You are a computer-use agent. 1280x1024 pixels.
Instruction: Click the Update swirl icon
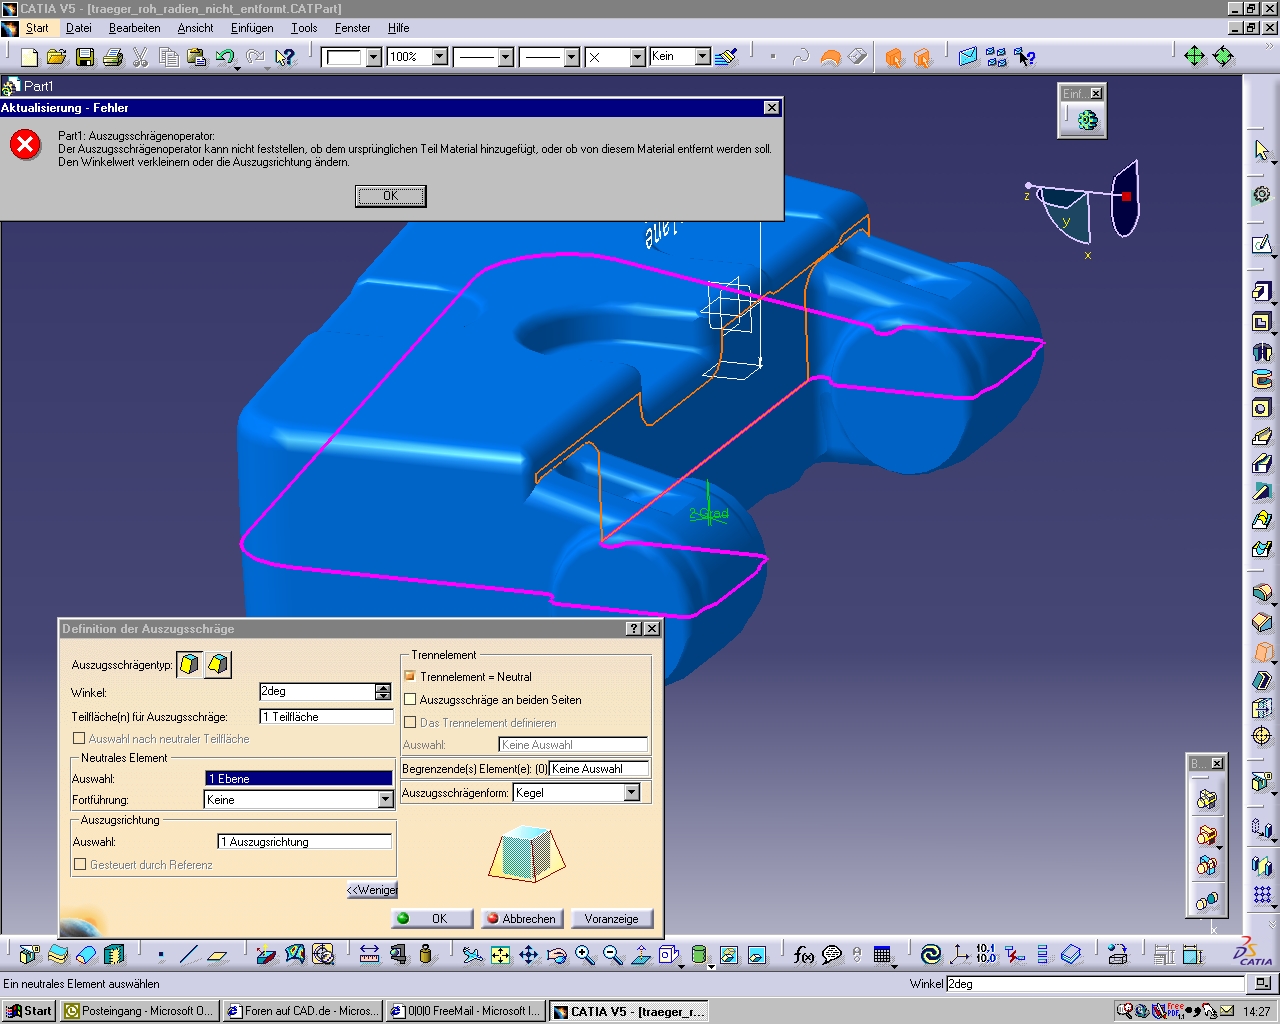click(931, 955)
